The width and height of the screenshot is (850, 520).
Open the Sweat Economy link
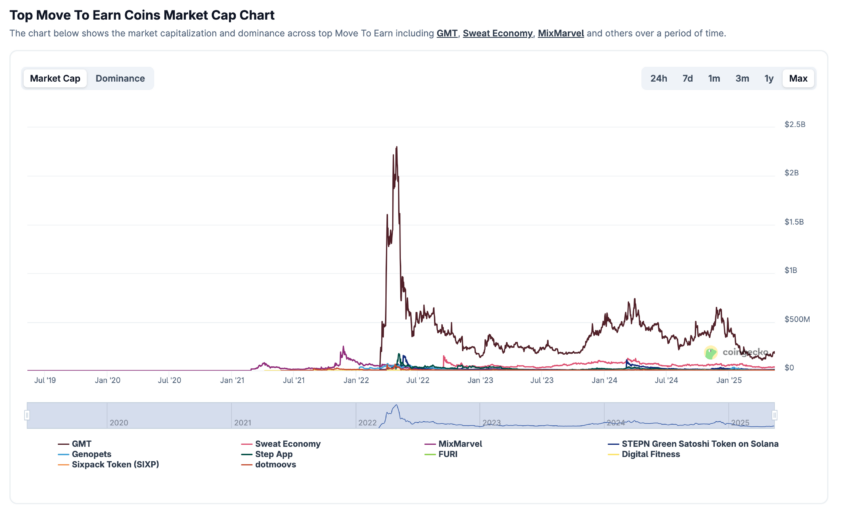[497, 33]
